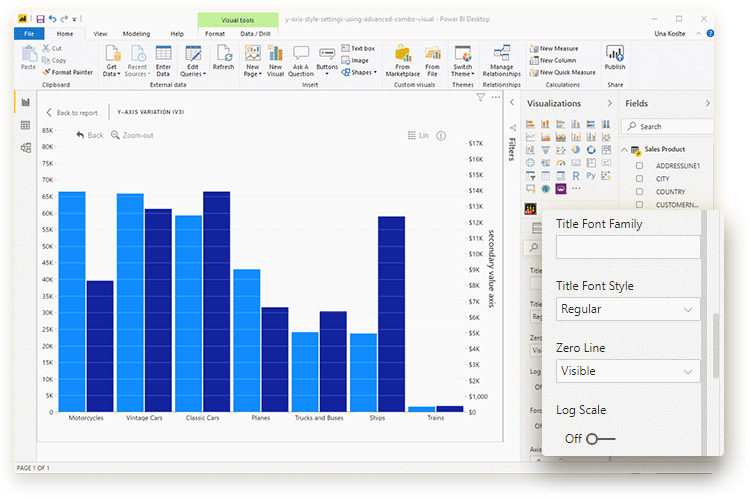Click the info icon above chart

[441, 136]
